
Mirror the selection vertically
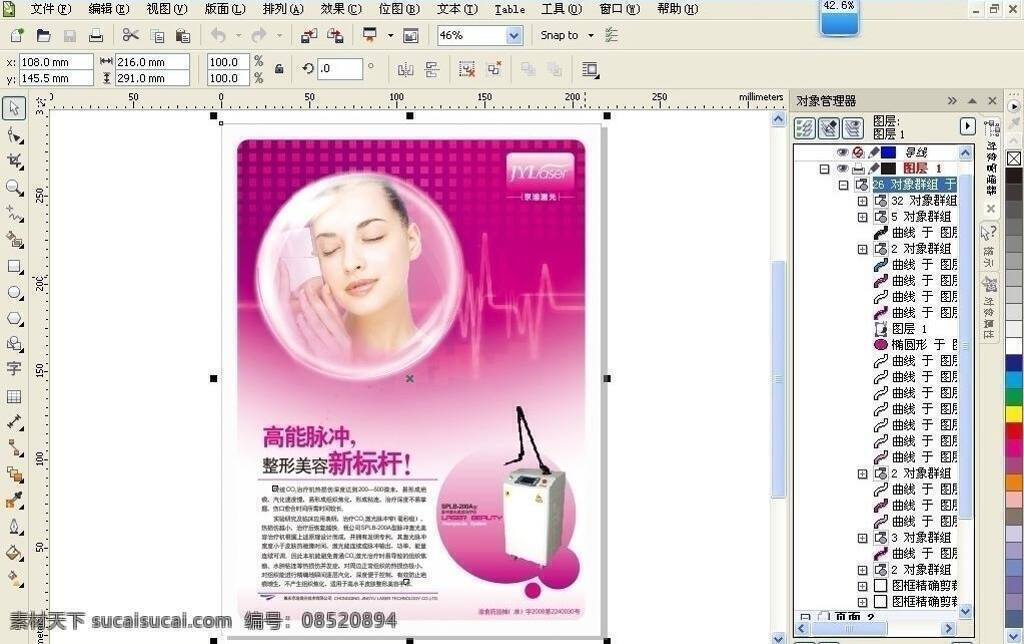pyautogui.click(x=432, y=69)
